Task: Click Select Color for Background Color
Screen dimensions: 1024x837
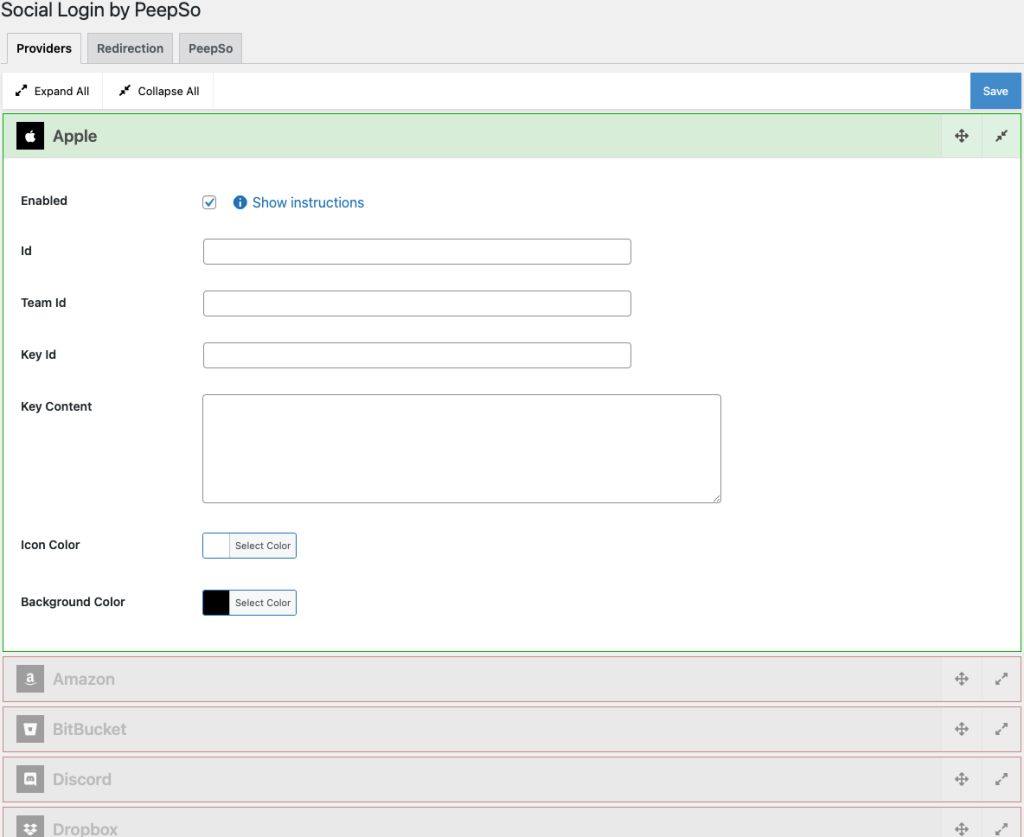Action: click(x=263, y=603)
